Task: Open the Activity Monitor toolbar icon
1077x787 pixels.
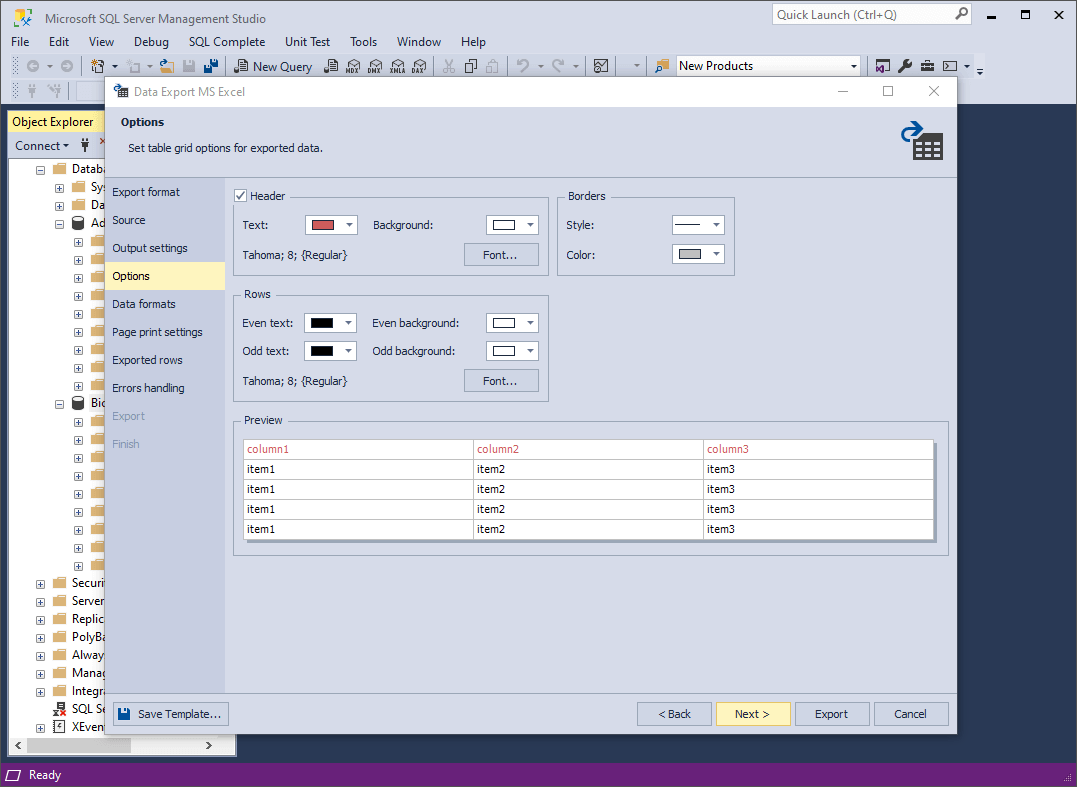Action: (601, 66)
